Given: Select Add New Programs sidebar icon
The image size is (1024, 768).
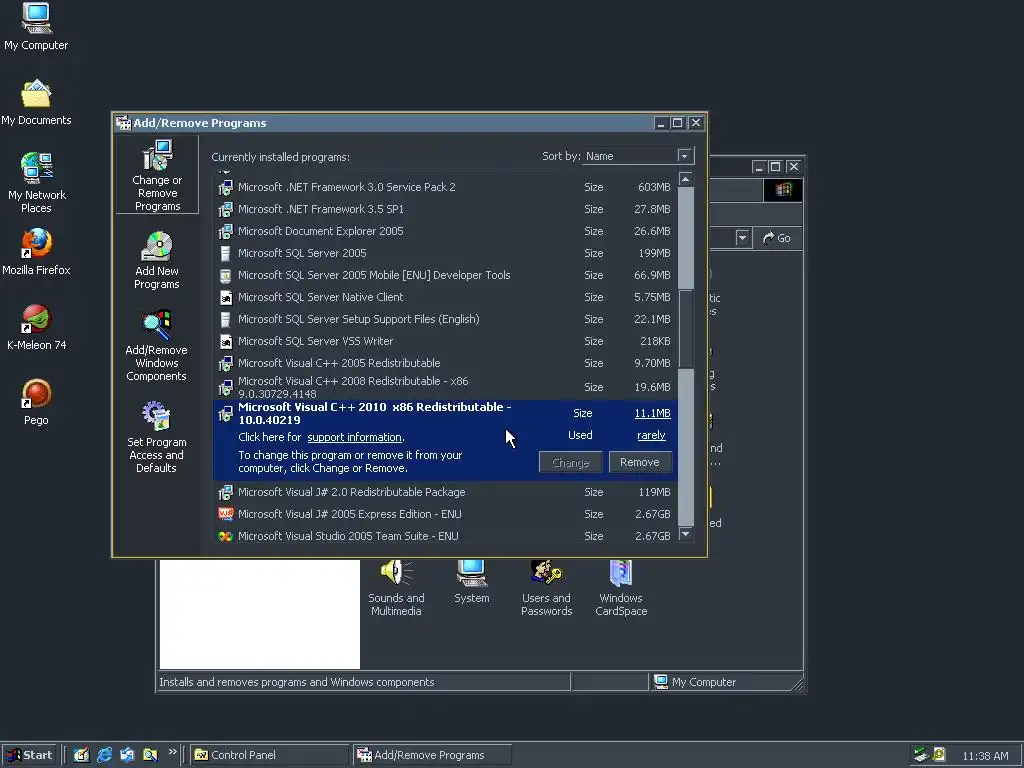Looking at the screenshot, I should point(157,260).
